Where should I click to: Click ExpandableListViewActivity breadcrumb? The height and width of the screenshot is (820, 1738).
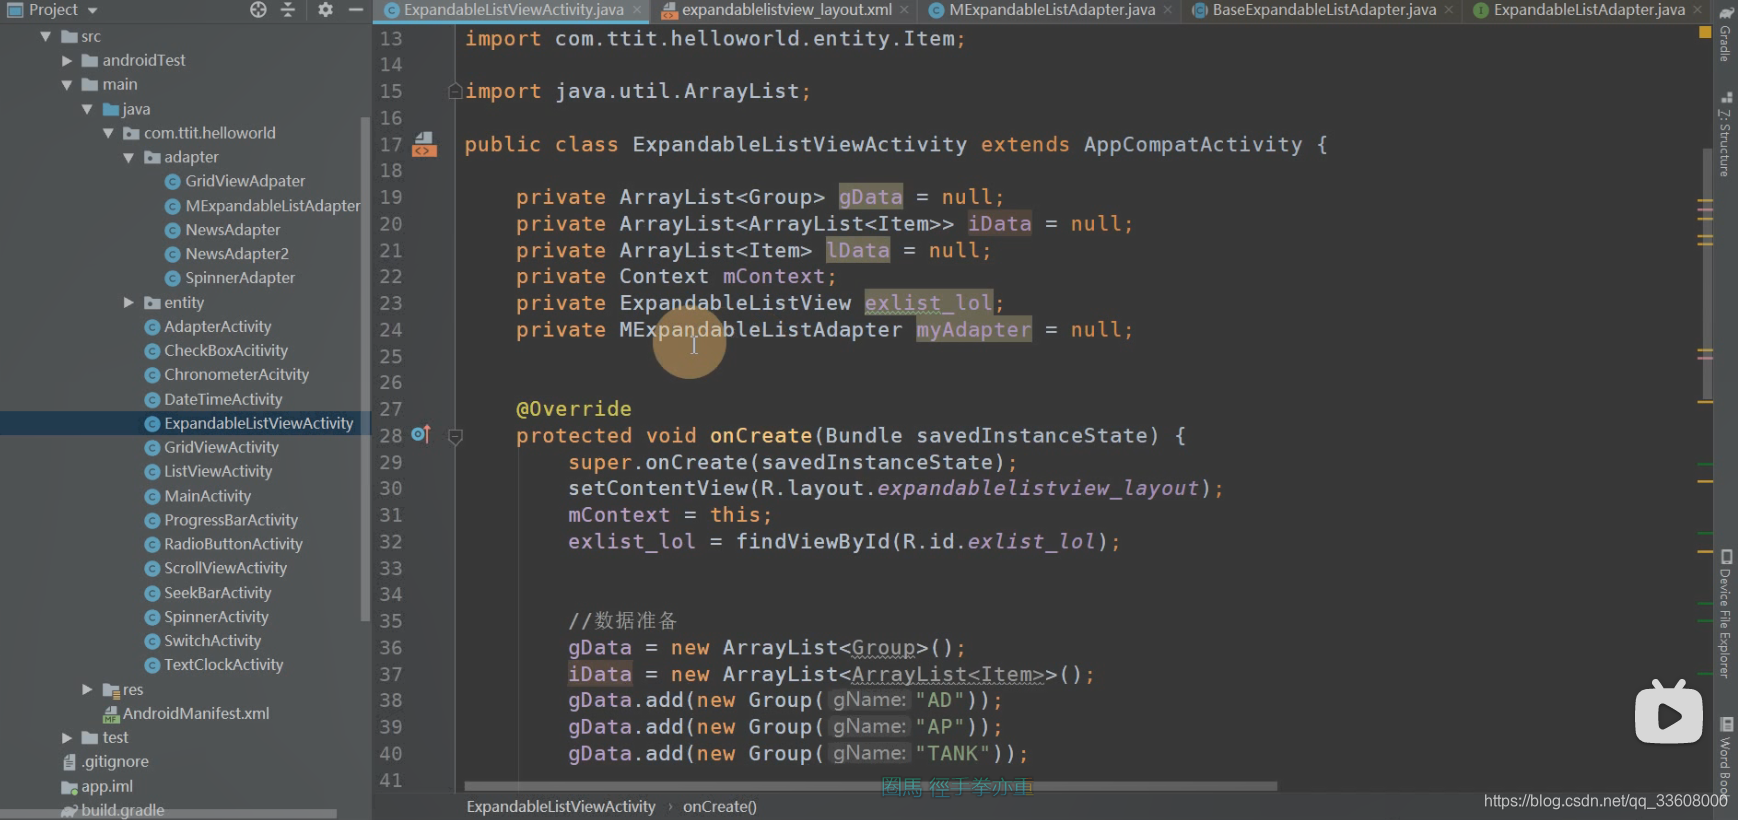tap(560, 807)
